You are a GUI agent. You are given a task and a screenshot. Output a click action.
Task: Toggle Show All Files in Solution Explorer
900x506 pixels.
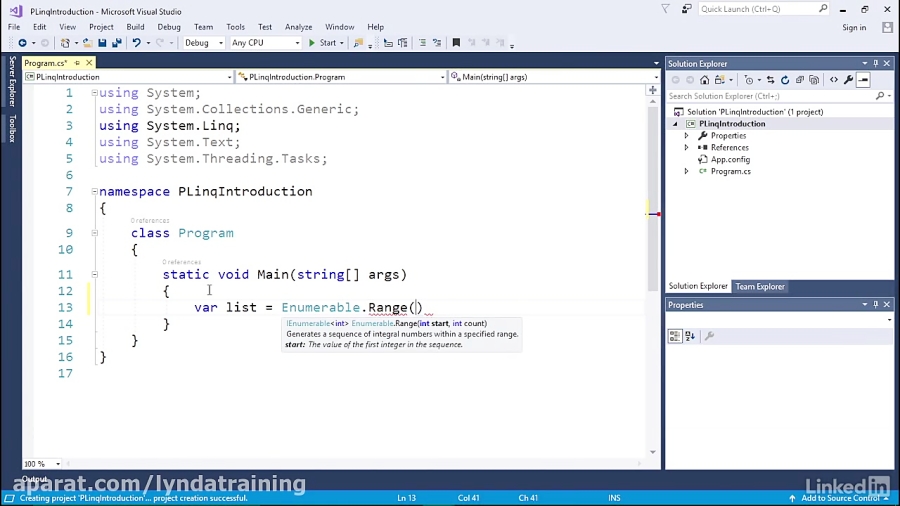click(814, 80)
